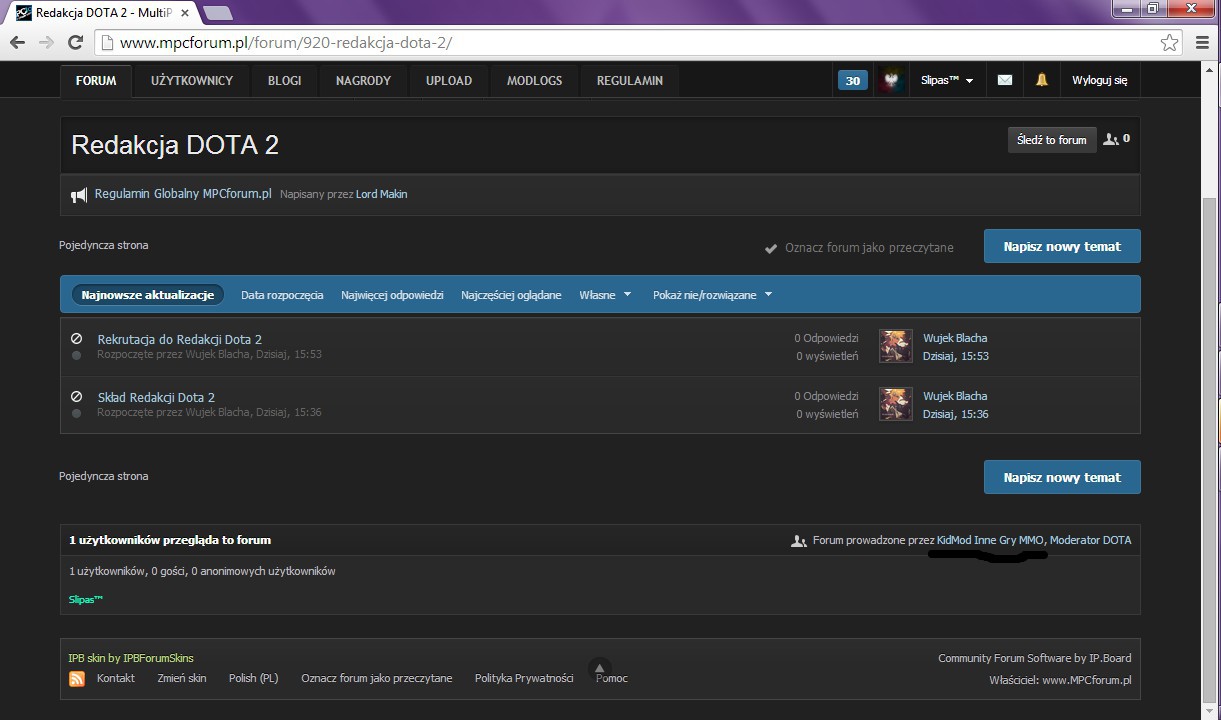Click Napisz nowy temat above the topic list

click(x=1062, y=246)
